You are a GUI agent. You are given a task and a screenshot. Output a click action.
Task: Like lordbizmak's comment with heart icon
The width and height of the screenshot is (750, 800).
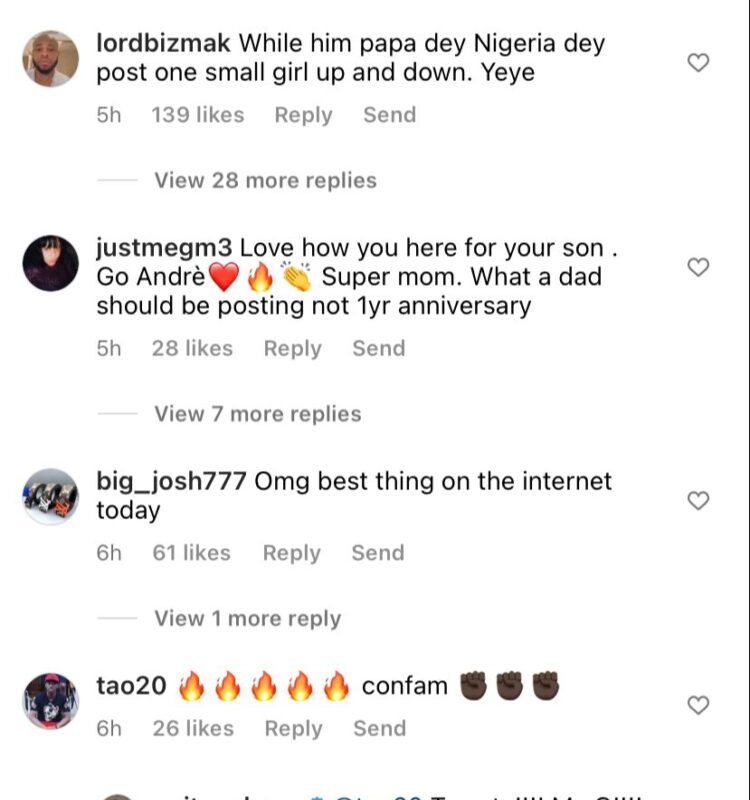pyautogui.click(x=699, y=63)
